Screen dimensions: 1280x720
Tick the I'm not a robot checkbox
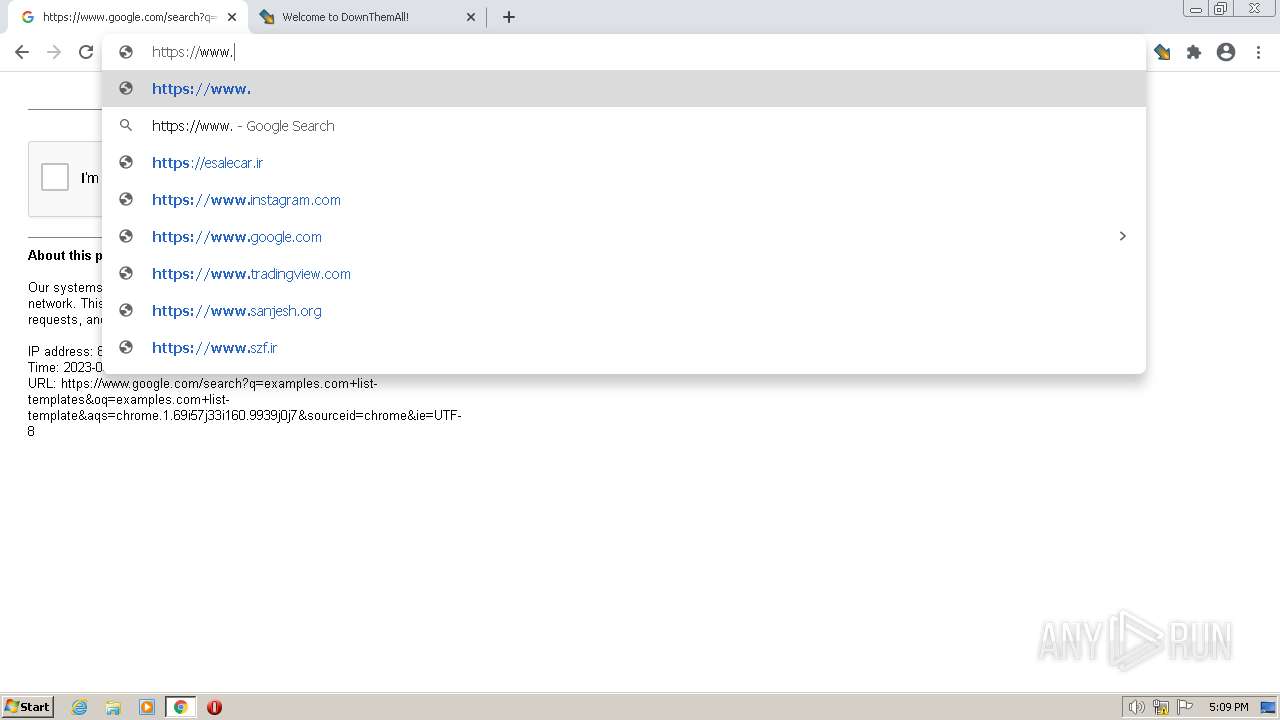click(55, 177)
